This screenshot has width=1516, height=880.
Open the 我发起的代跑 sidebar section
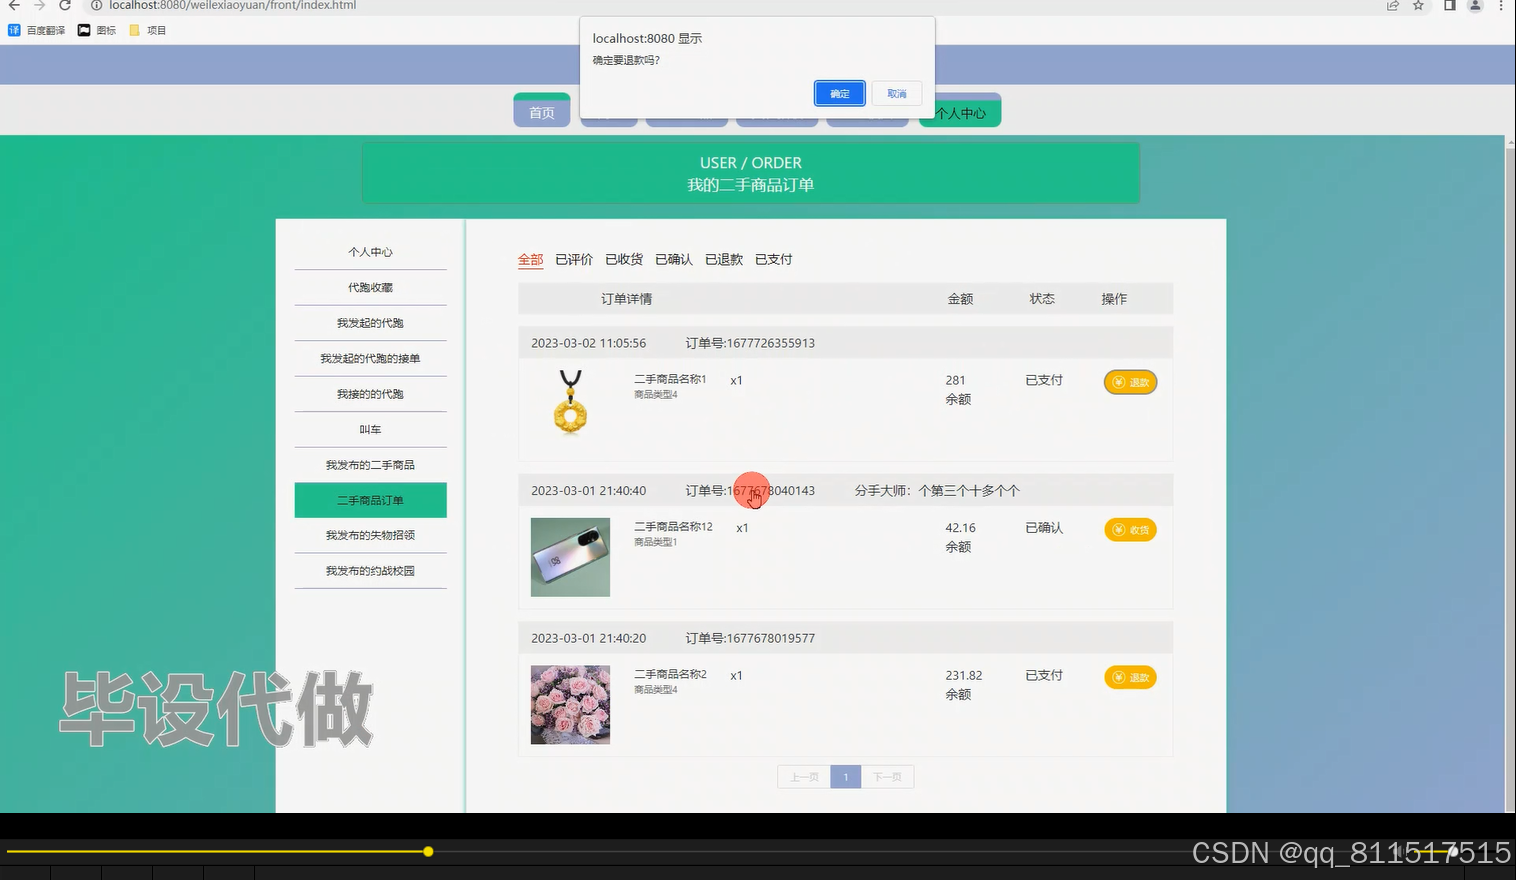click(370, 322)
